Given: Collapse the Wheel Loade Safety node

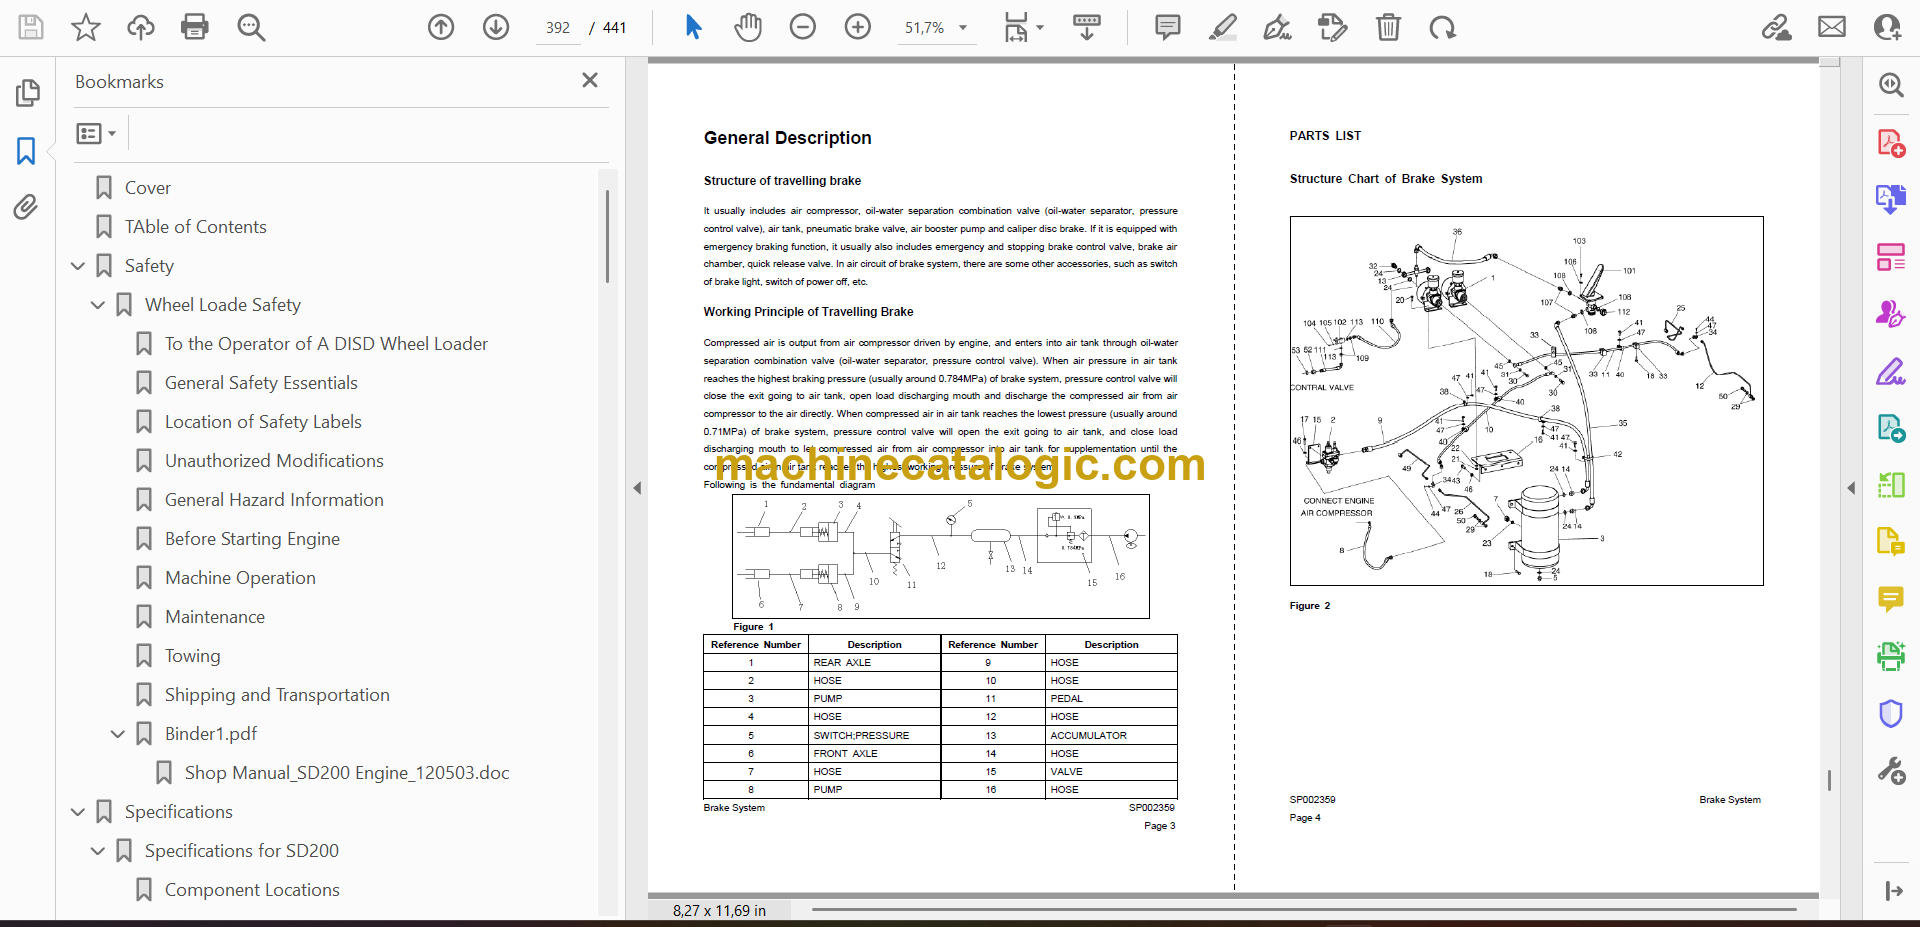Looking at the screenshot, I should pyautogui.click(x=98, y=305).
